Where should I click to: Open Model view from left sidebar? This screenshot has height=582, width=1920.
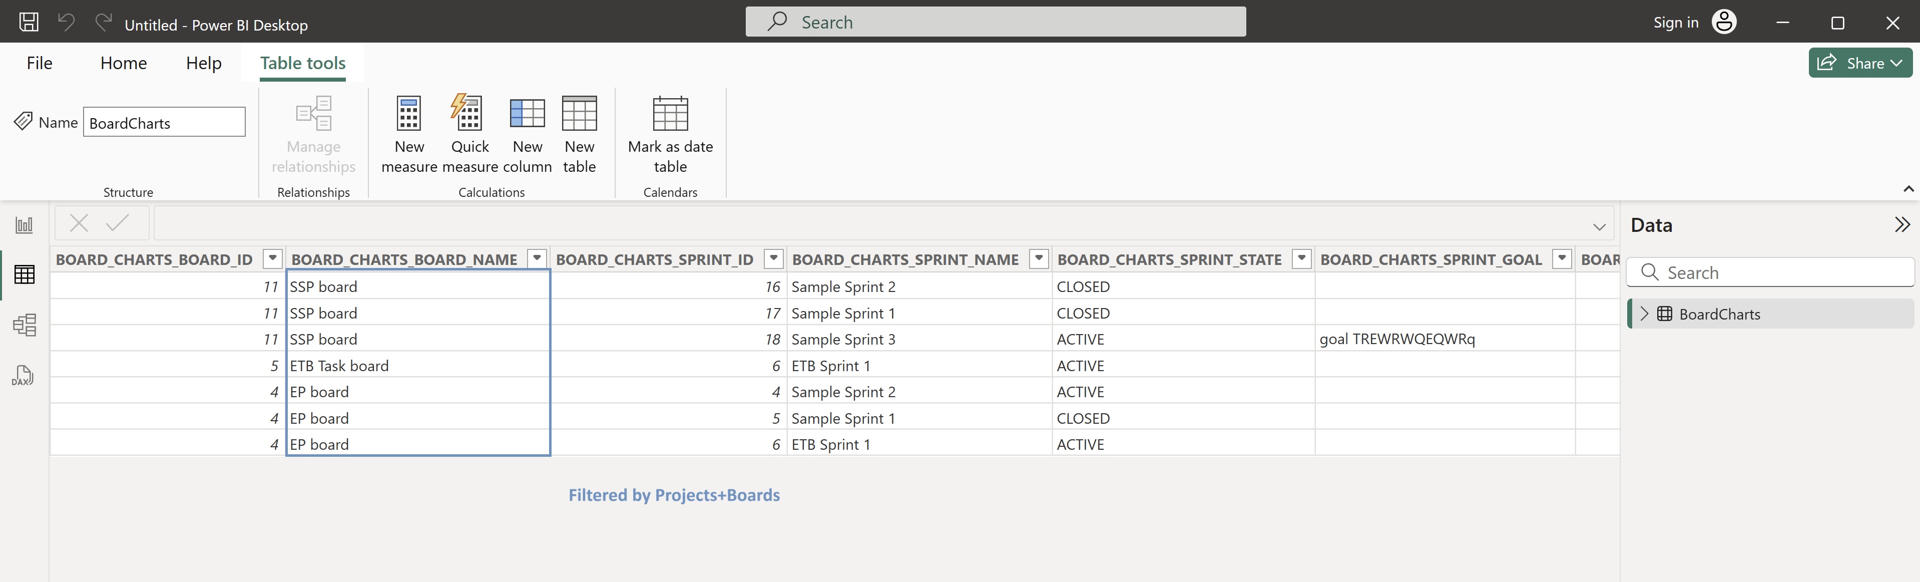tap(24, 325)
